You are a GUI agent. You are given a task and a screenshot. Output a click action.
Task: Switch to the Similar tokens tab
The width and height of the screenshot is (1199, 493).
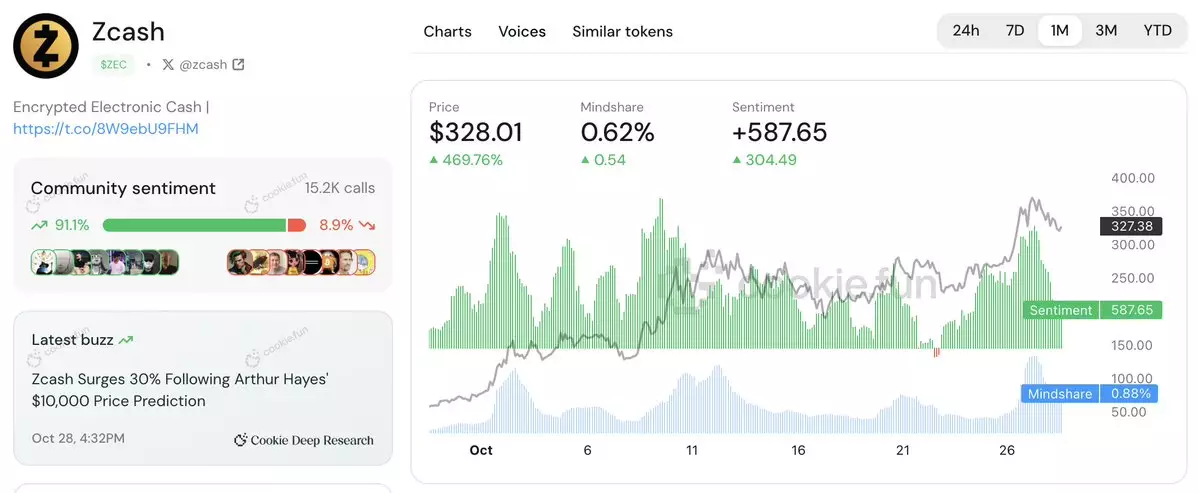[622, 31]
